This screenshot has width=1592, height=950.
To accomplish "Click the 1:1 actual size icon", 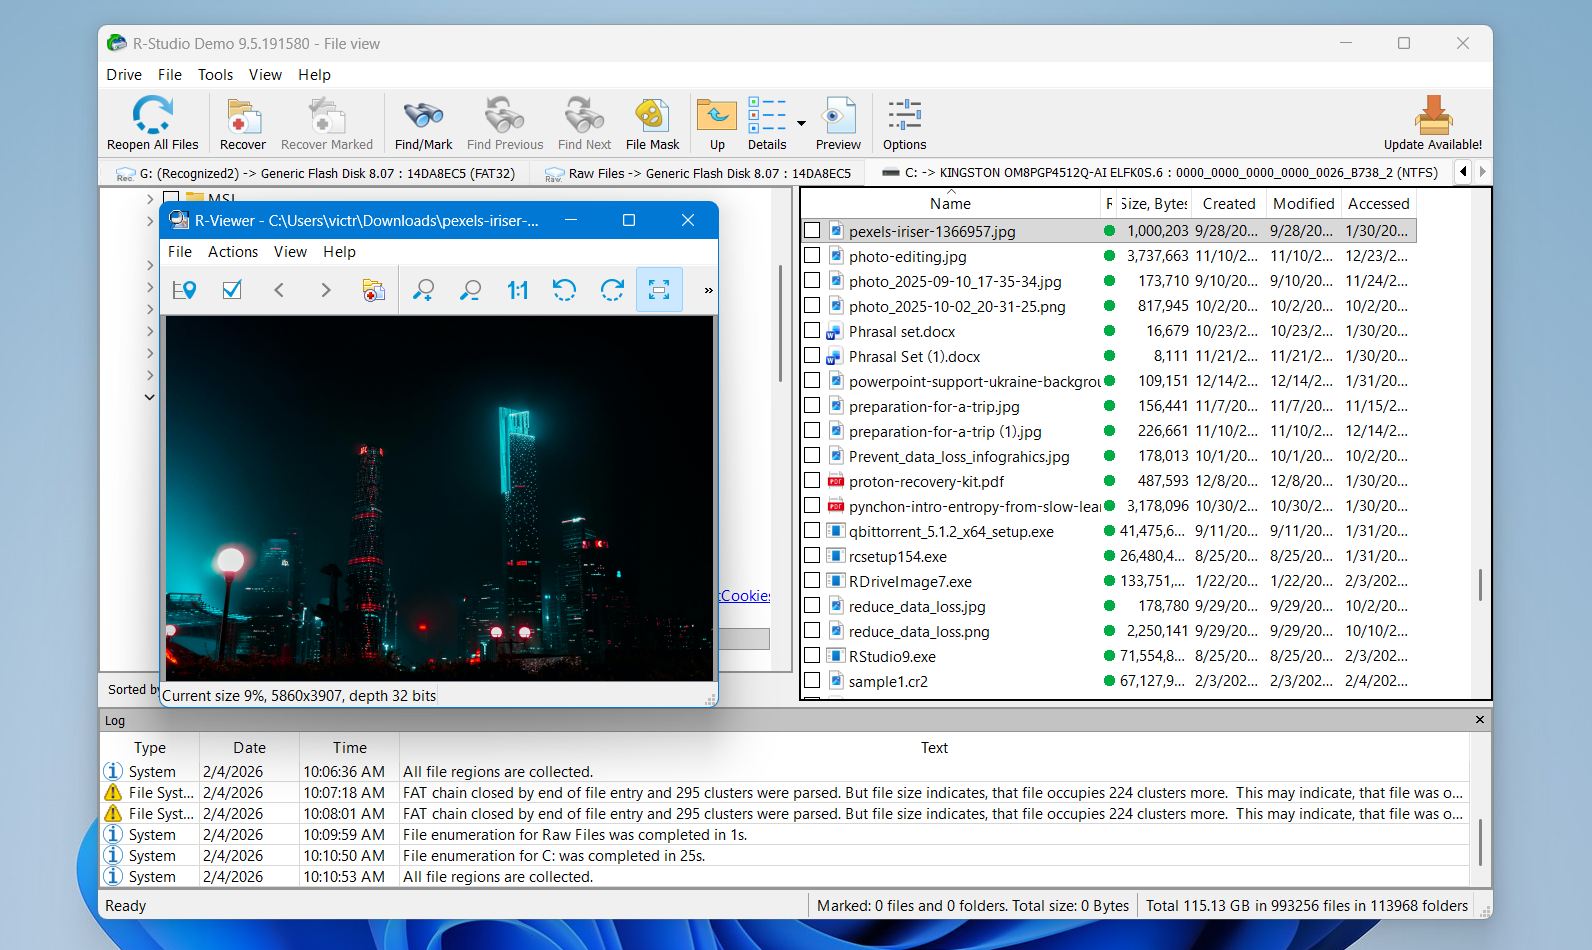I will pos(517,290).
